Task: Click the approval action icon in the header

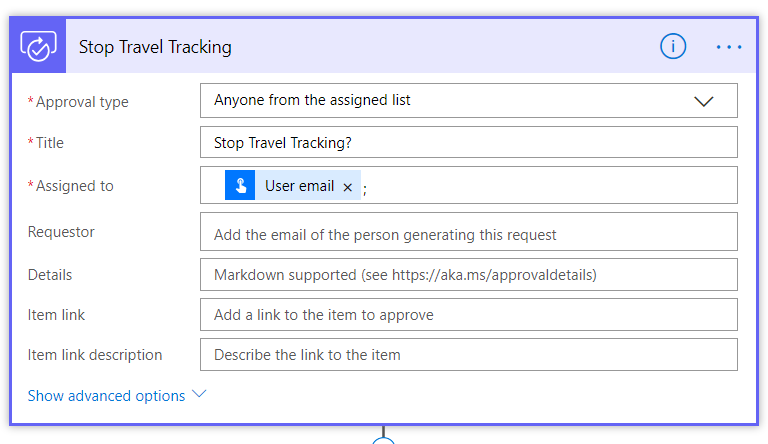Action: (38, 47)
